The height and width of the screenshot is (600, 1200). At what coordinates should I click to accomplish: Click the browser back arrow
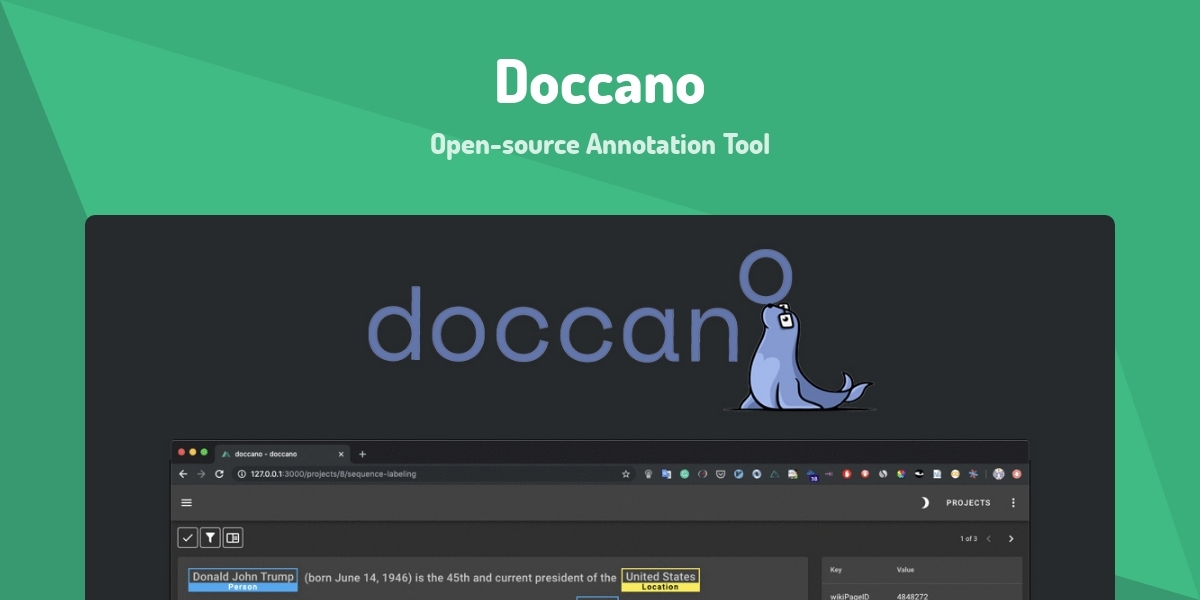183,473
